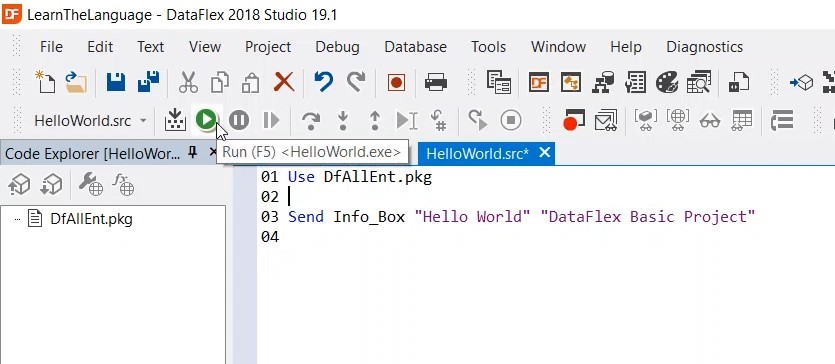Switch to the HelloWorld.src tab
Viewport: 835px width, 364px height.
[x=478, y=153]
